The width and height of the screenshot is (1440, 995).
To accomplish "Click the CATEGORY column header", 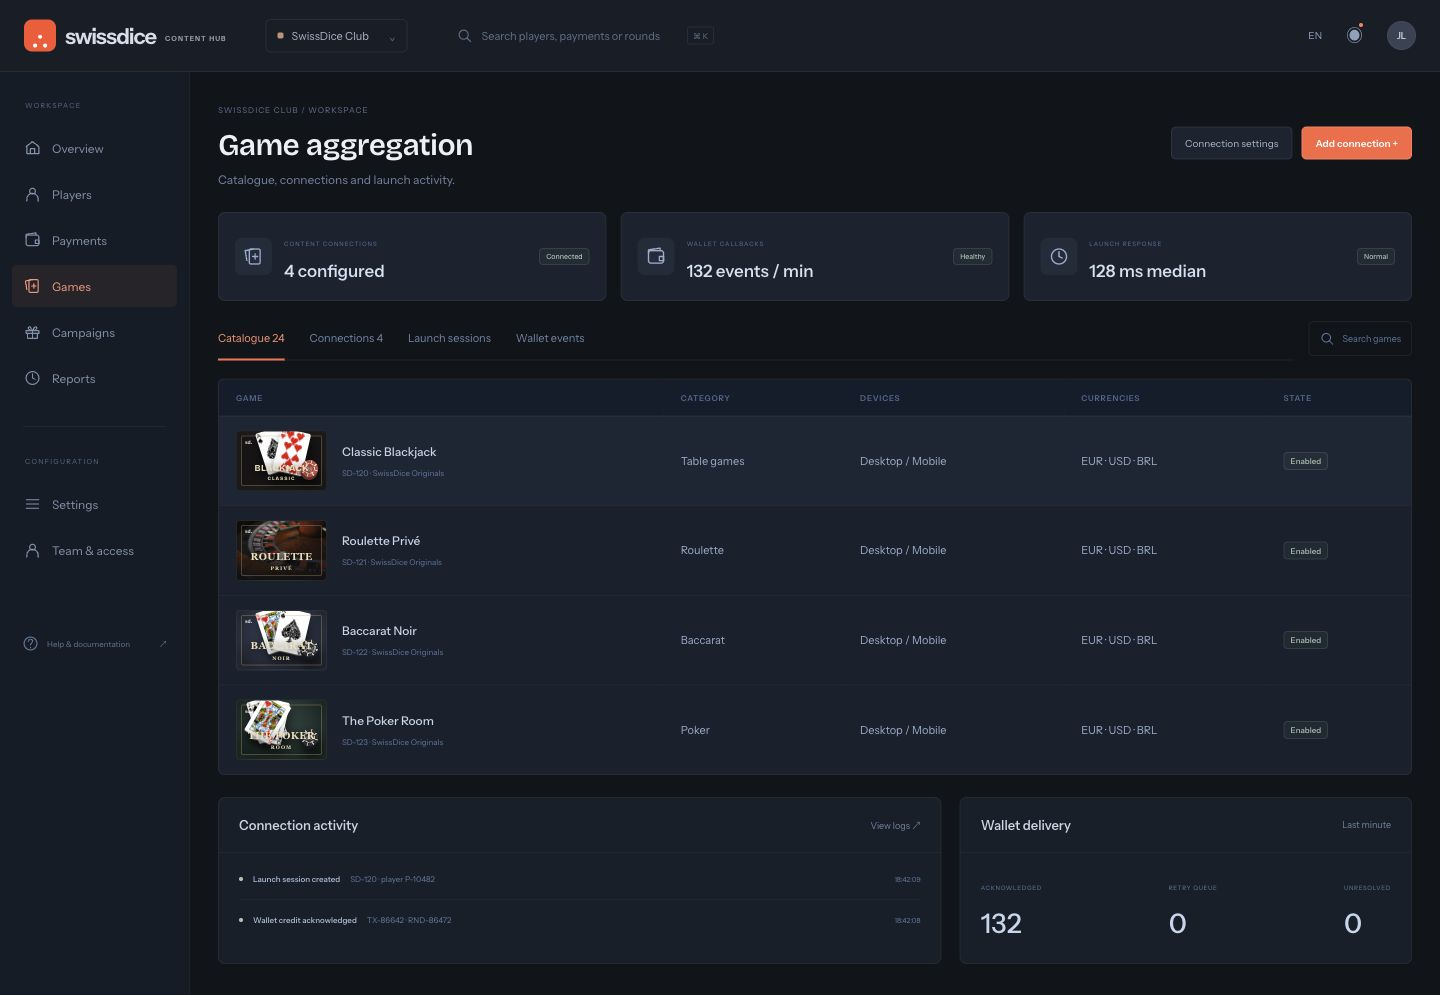I will pyautogui.click(x=705, y=398).
